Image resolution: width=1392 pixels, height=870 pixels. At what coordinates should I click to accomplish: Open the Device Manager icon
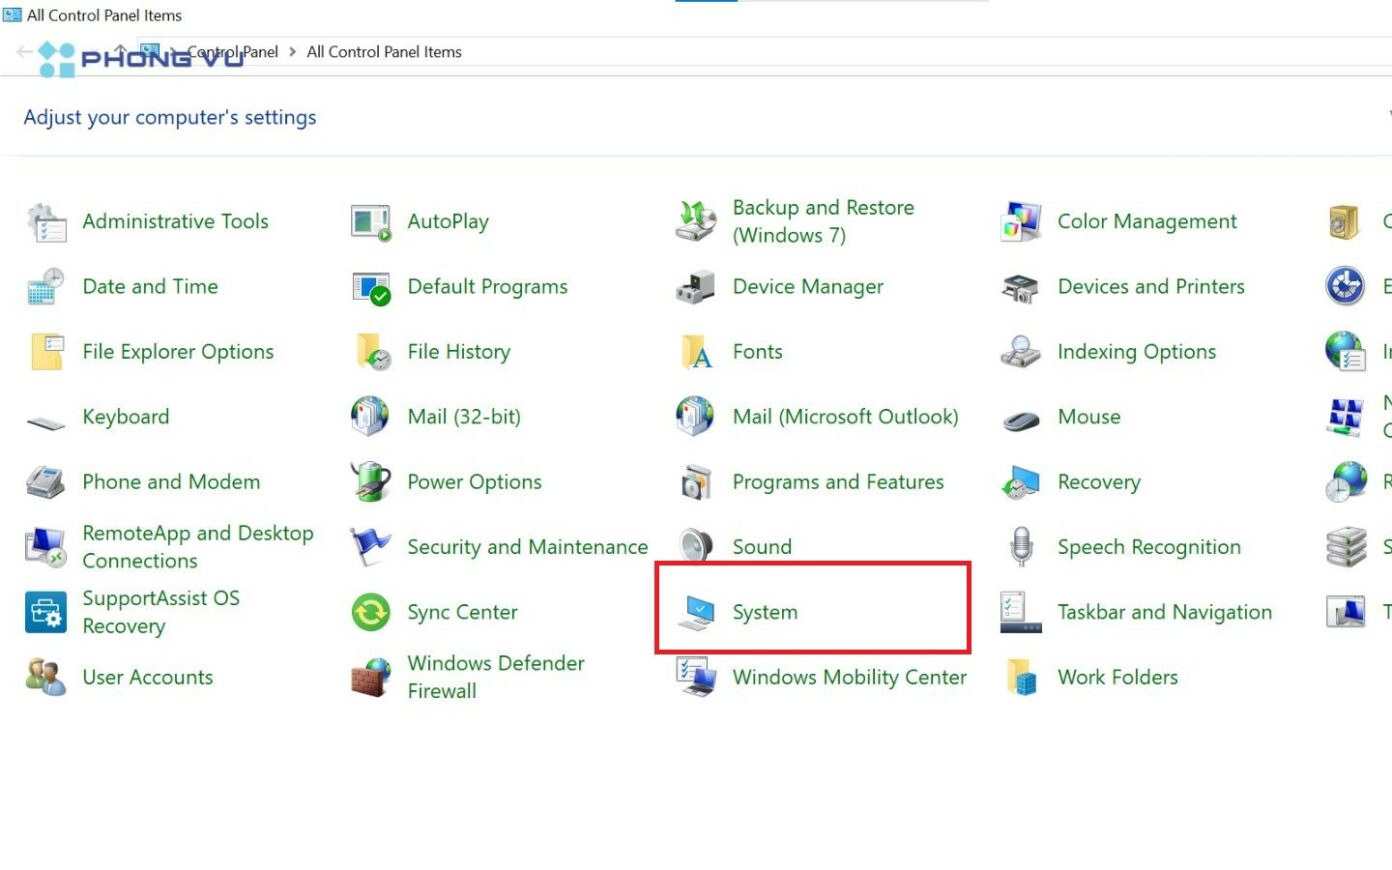pyautogui.click(x=695, y=287)
